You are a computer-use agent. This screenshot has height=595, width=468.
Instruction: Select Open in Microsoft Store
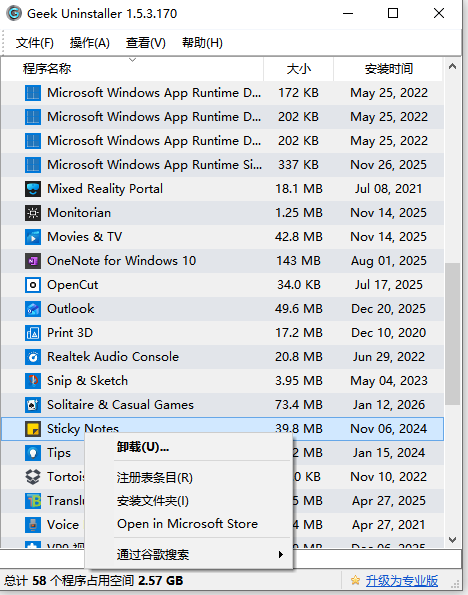coord(189,524)
